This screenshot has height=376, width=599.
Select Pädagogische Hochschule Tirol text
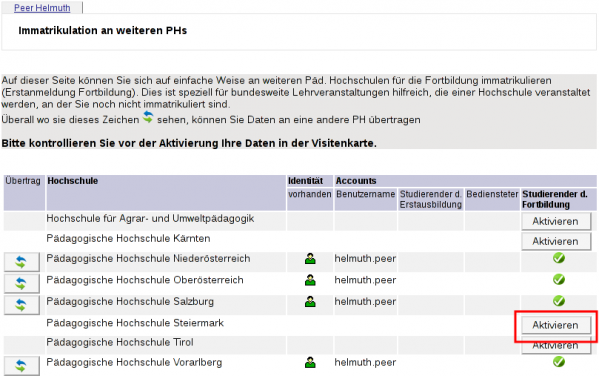coord(120,342)
